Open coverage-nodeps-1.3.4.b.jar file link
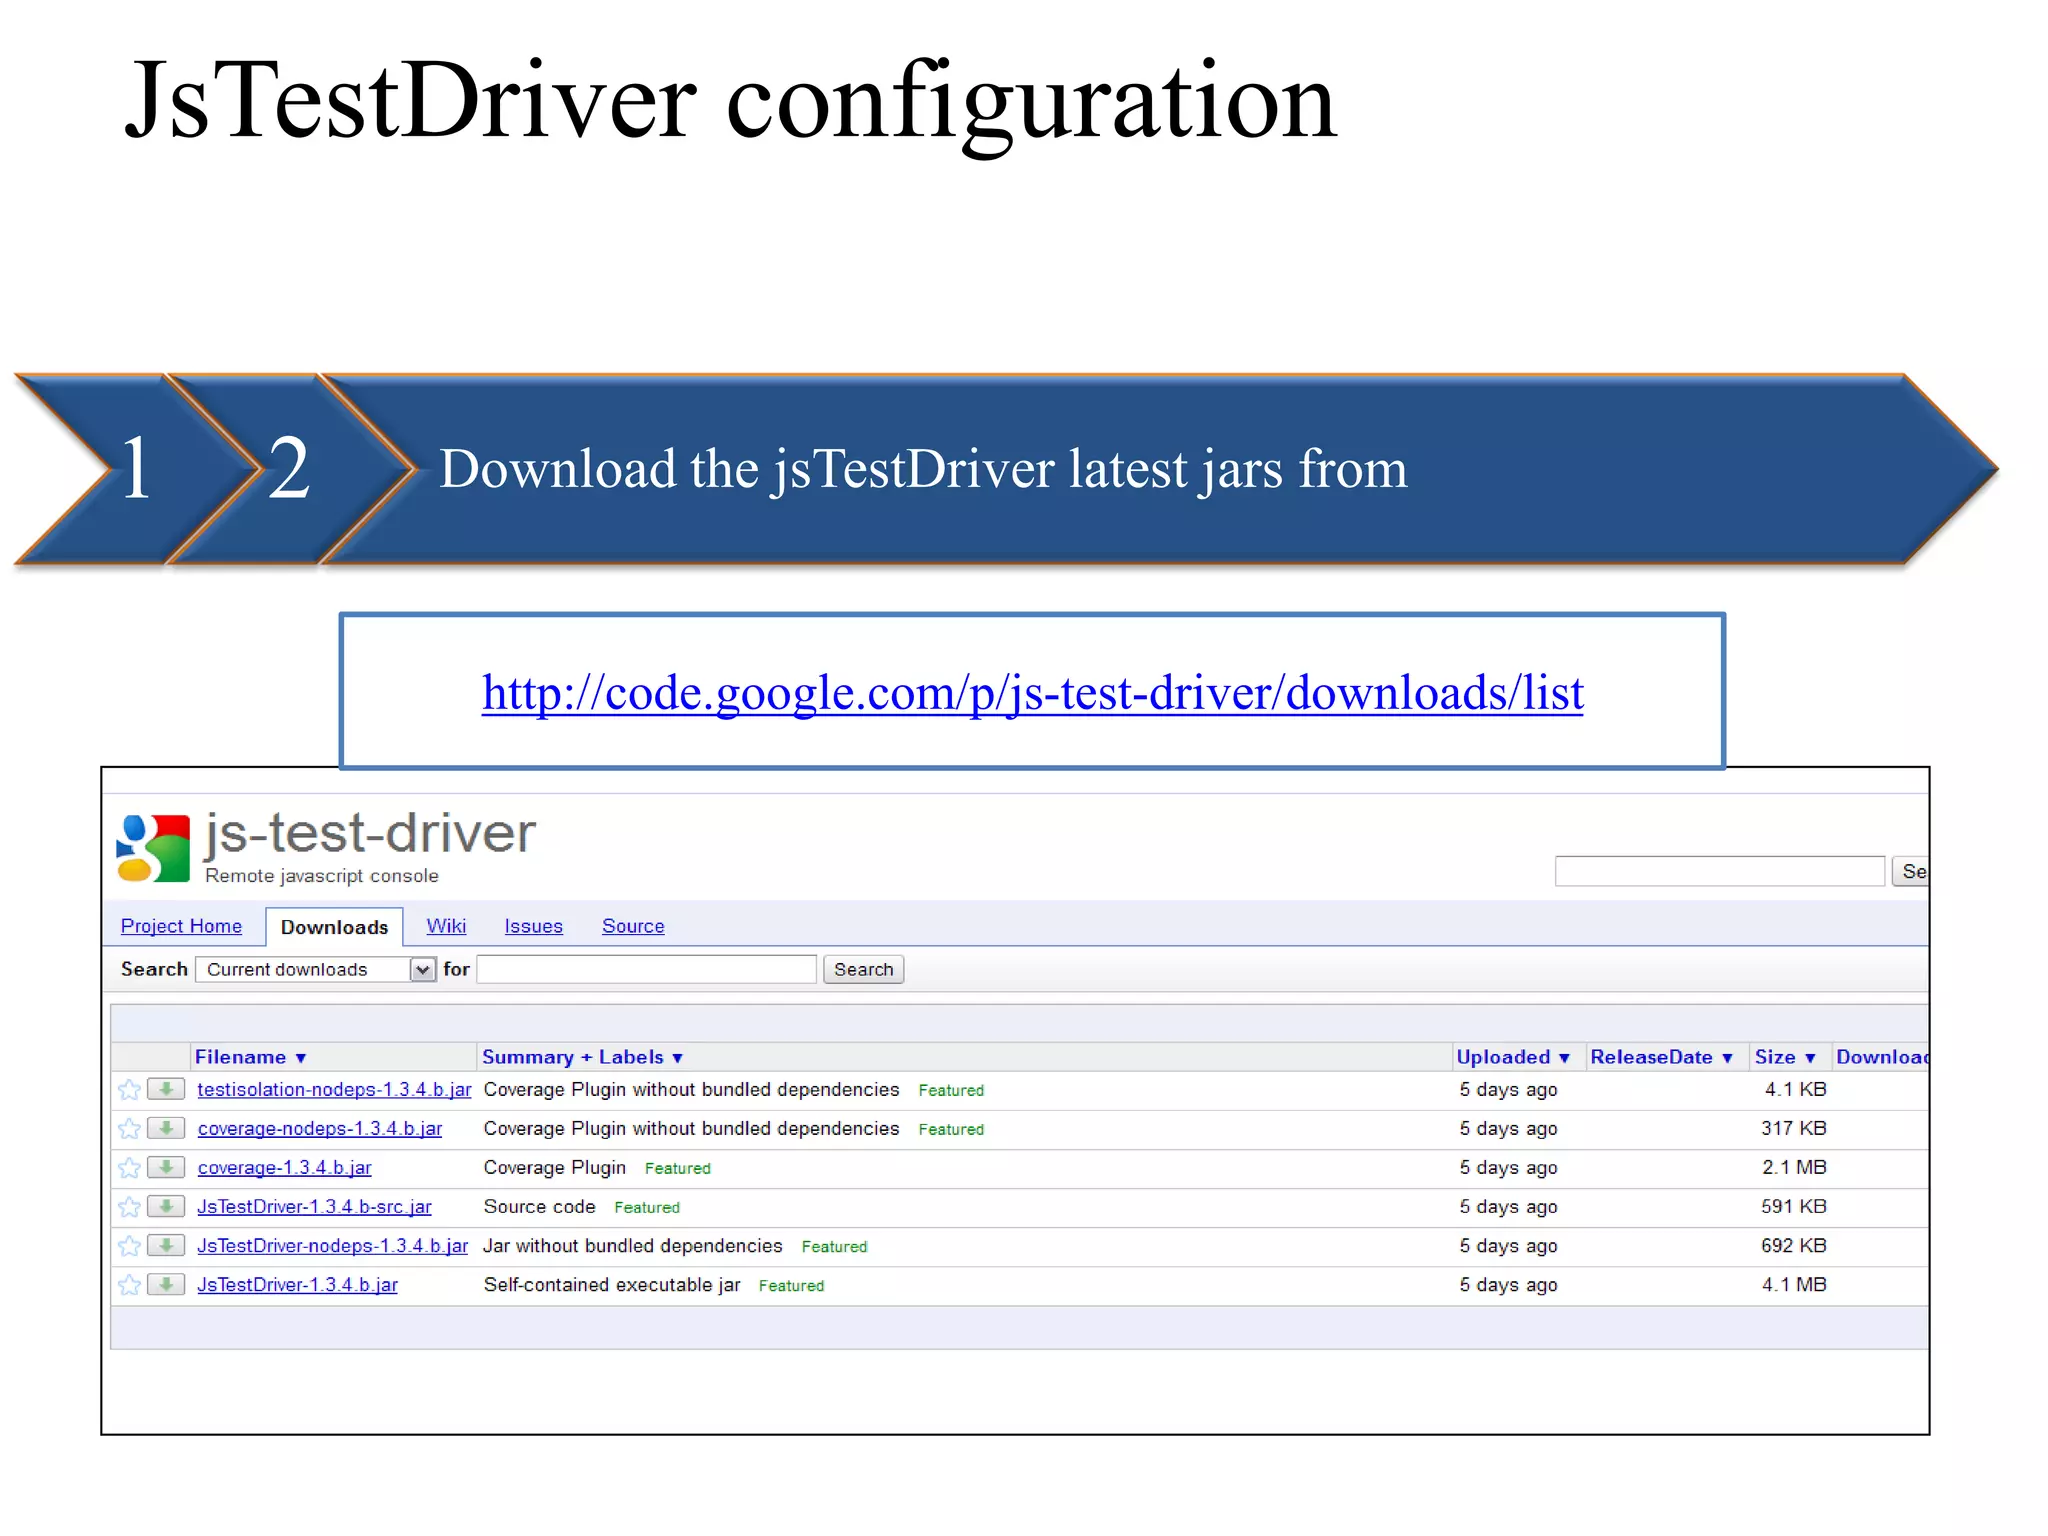Screen dimensions: 2048x1536 click(x=320, y=1129)
